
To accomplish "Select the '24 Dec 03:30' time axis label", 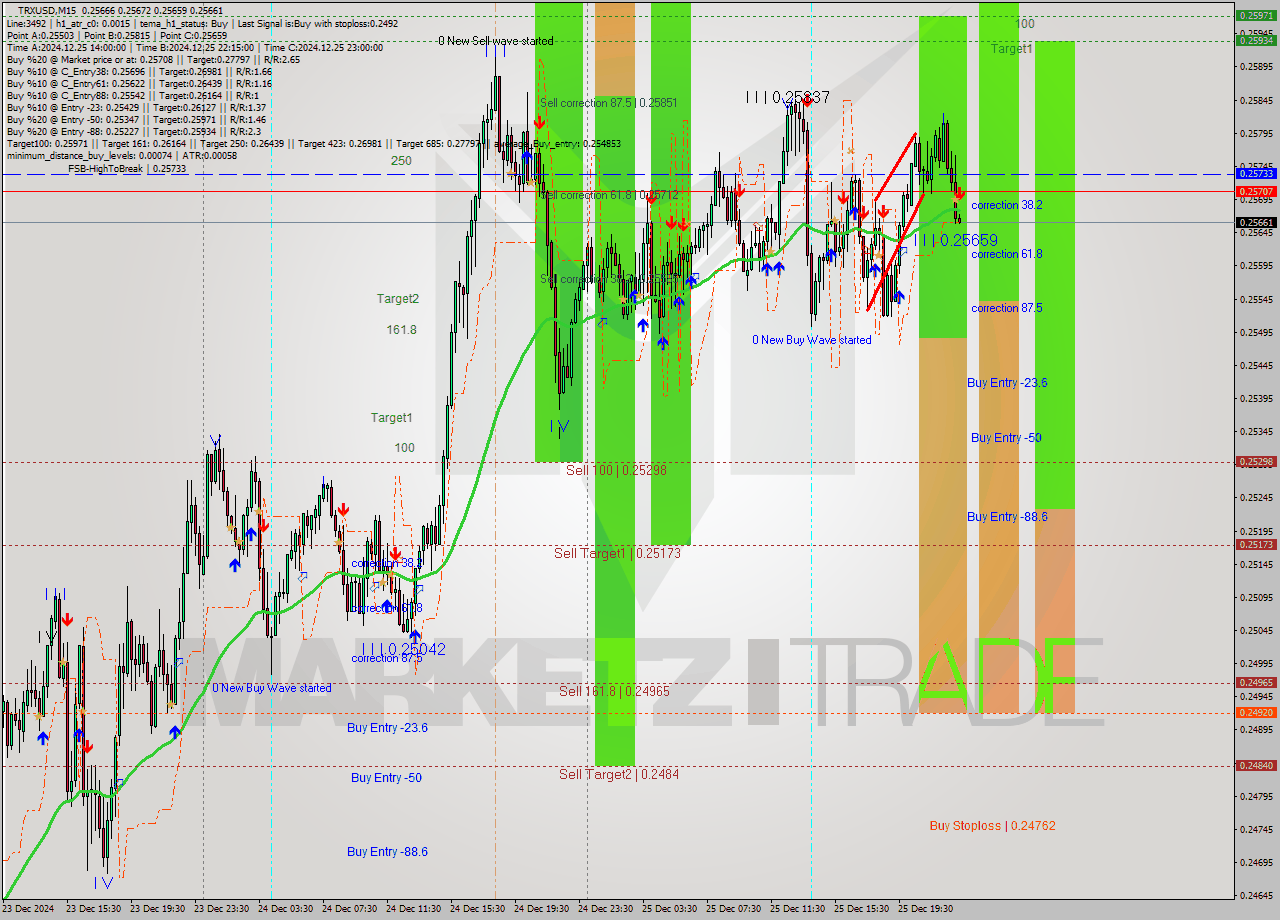I will click(286, 909).
